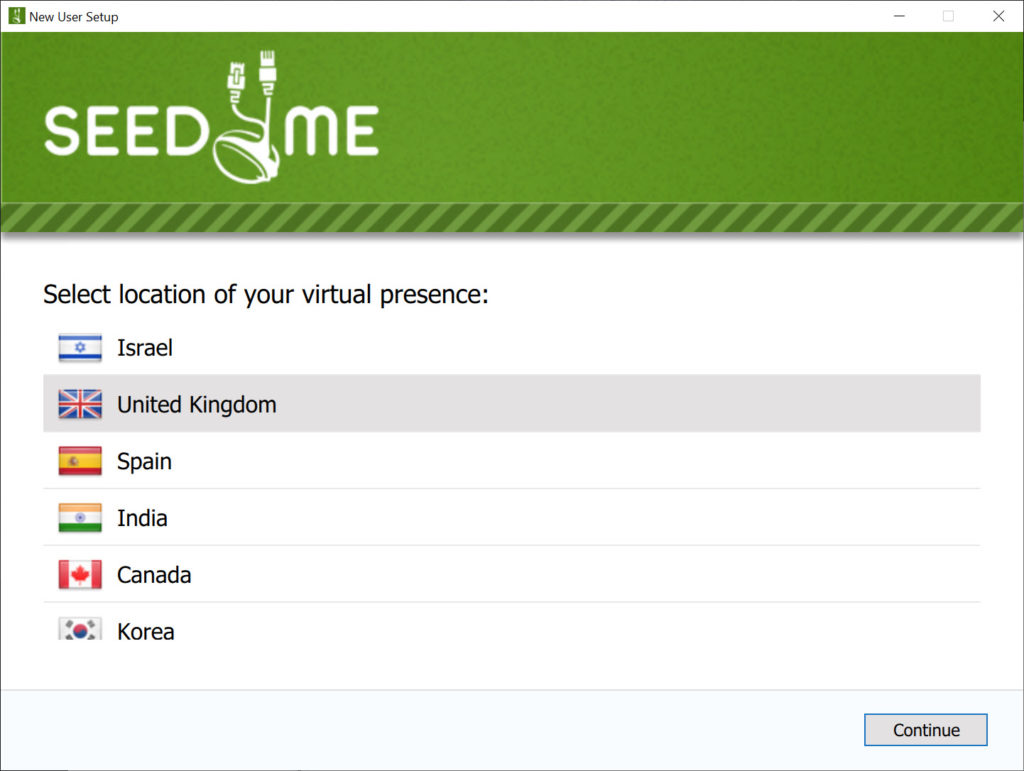Viewport: 1024px width, 771px height.
Task: Click the 'Select location of your virtual presence' heading
Action: [x=266, y=294]
